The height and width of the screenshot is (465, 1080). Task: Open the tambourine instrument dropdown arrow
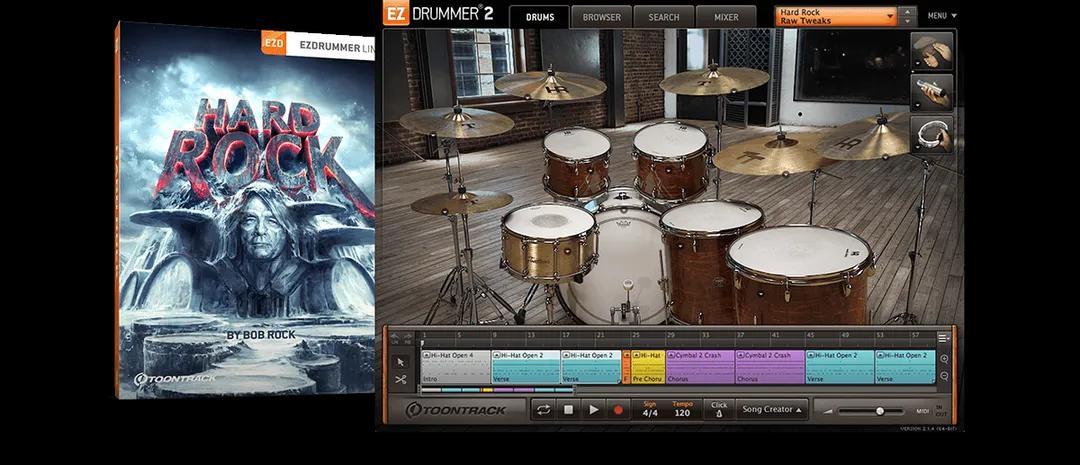[x=917, y=147]
